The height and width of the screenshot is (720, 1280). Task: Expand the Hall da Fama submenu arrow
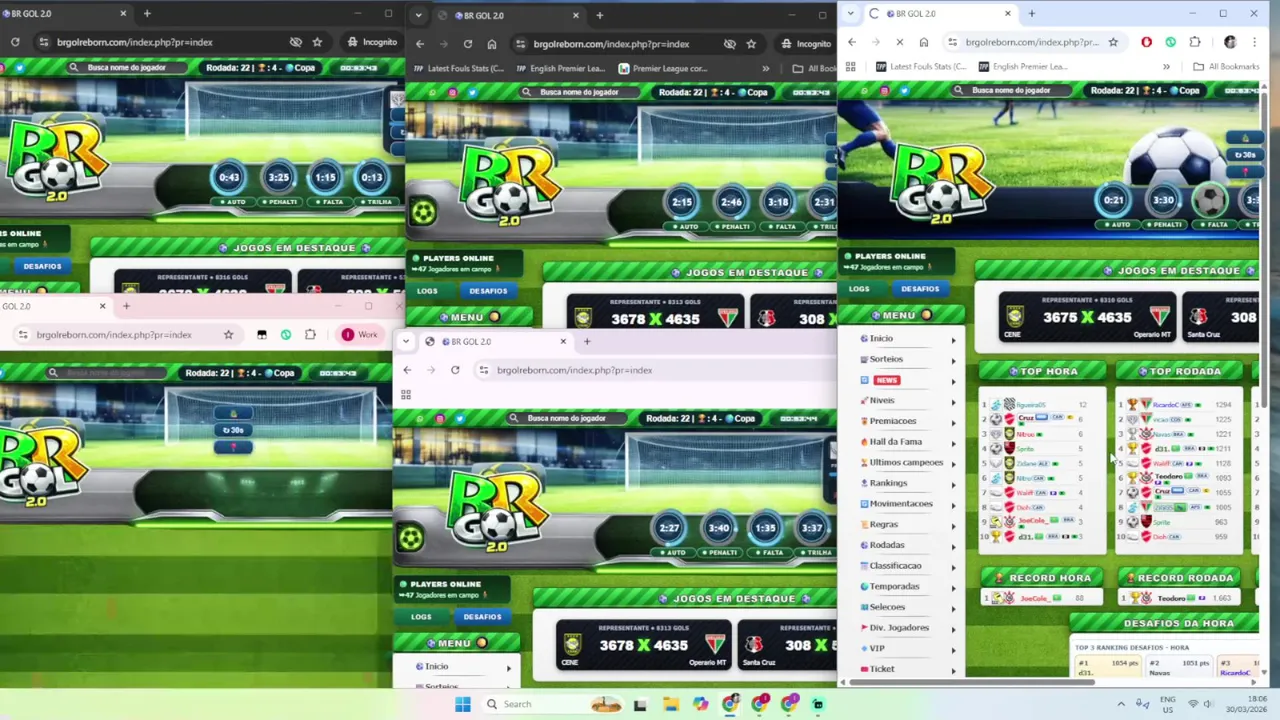(953, 443)
